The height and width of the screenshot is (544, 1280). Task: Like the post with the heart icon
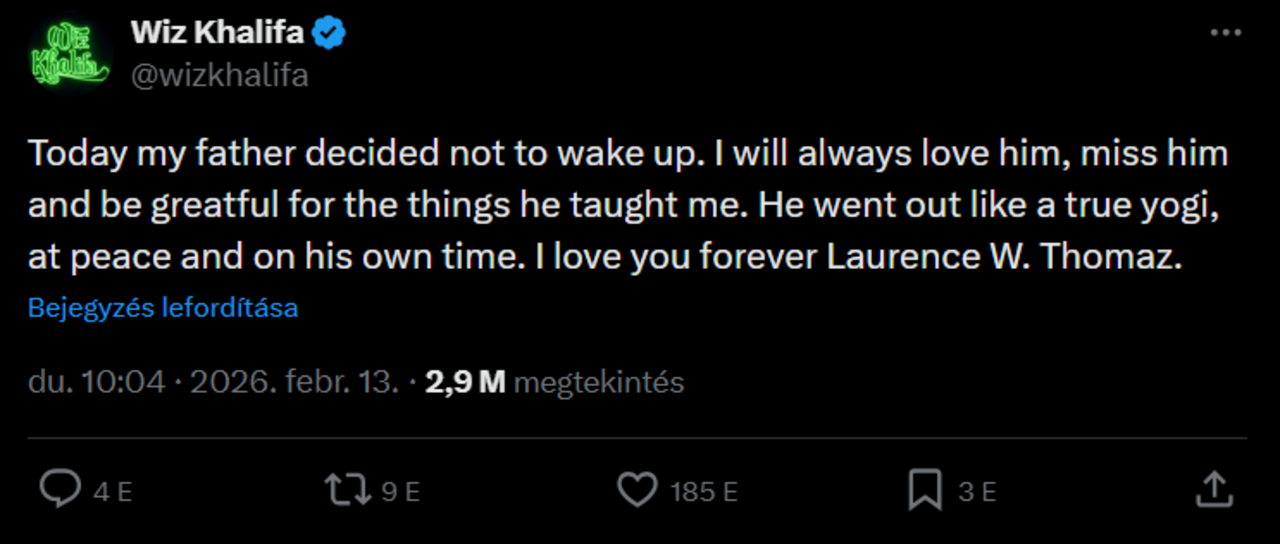635,490
